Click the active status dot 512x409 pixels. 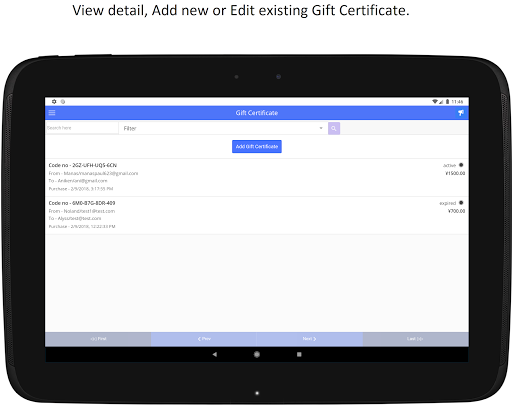(461, 165)
